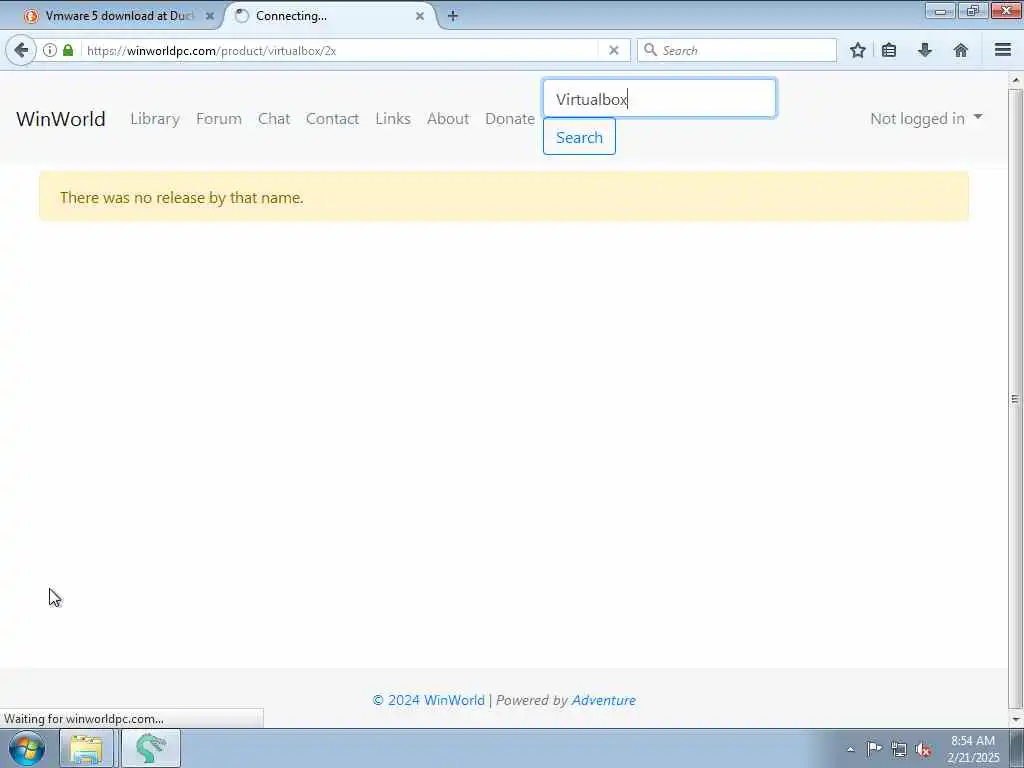Close the Vmware 5 download tab
The height and width of the screenshot is (768, 1024).
click(x=210, y=16)
